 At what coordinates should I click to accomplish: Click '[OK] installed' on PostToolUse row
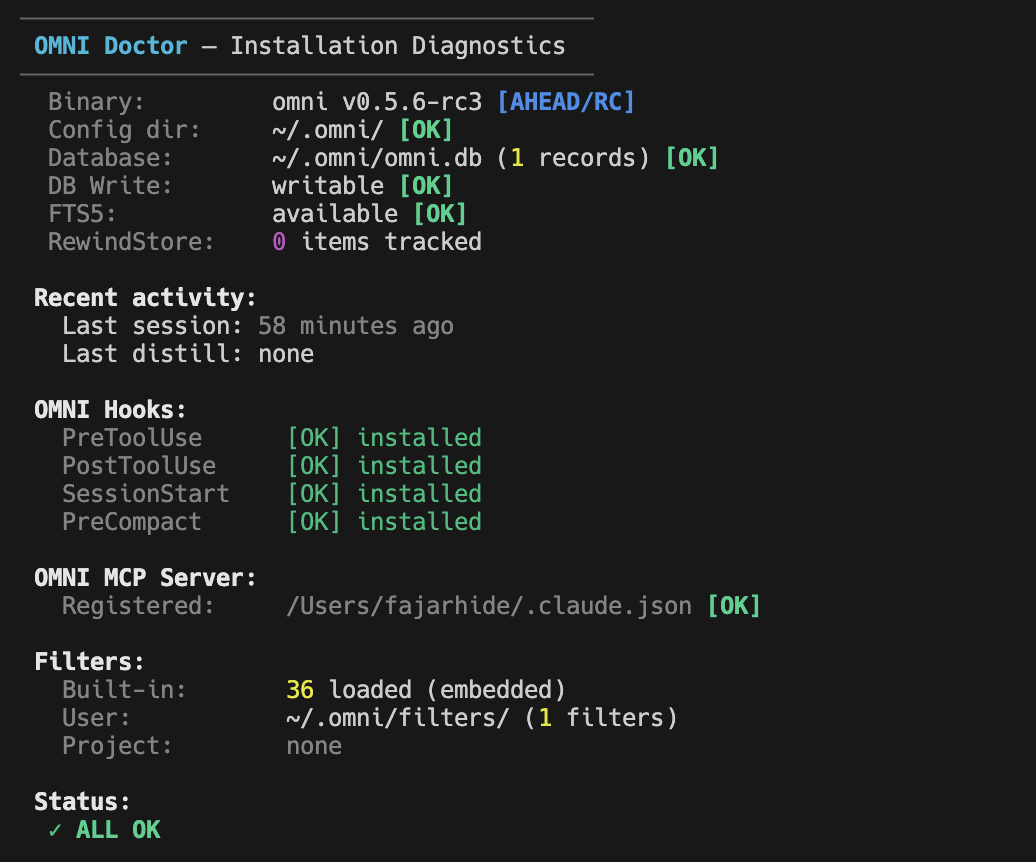(x=384, y=466)
